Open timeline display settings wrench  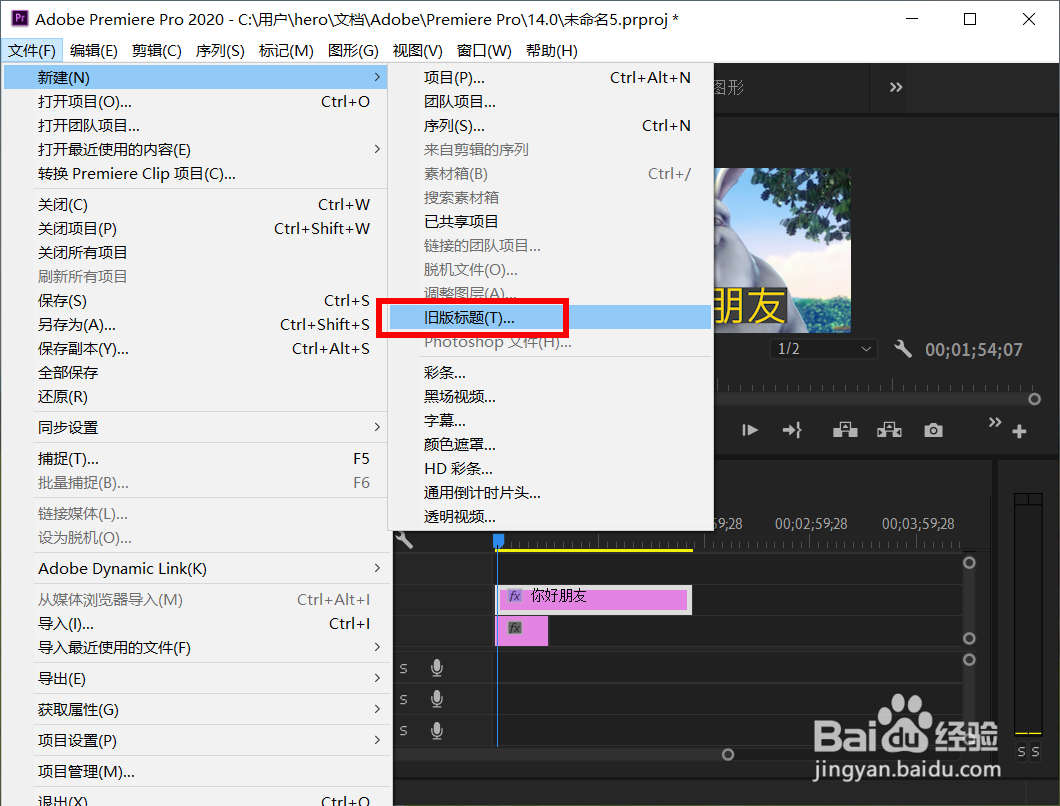(404, 540)
